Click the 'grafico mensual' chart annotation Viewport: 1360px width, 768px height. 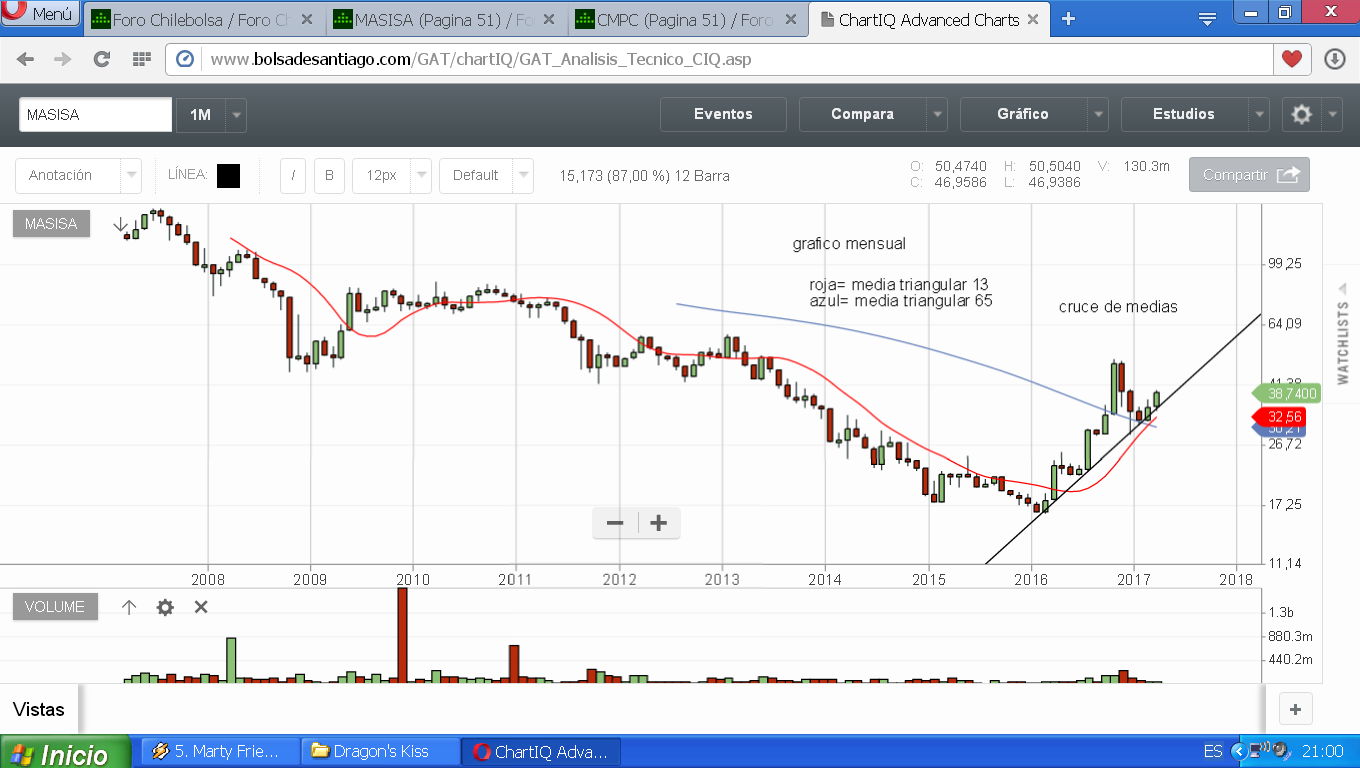849,244
